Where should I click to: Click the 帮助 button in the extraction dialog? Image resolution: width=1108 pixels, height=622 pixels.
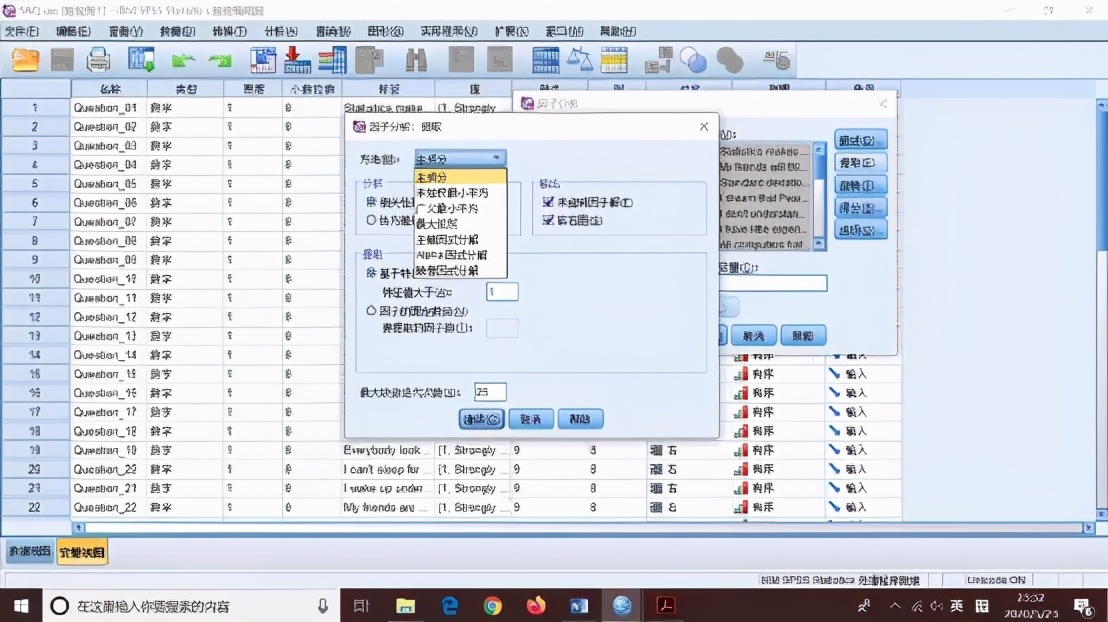click(x=582, y=418)
